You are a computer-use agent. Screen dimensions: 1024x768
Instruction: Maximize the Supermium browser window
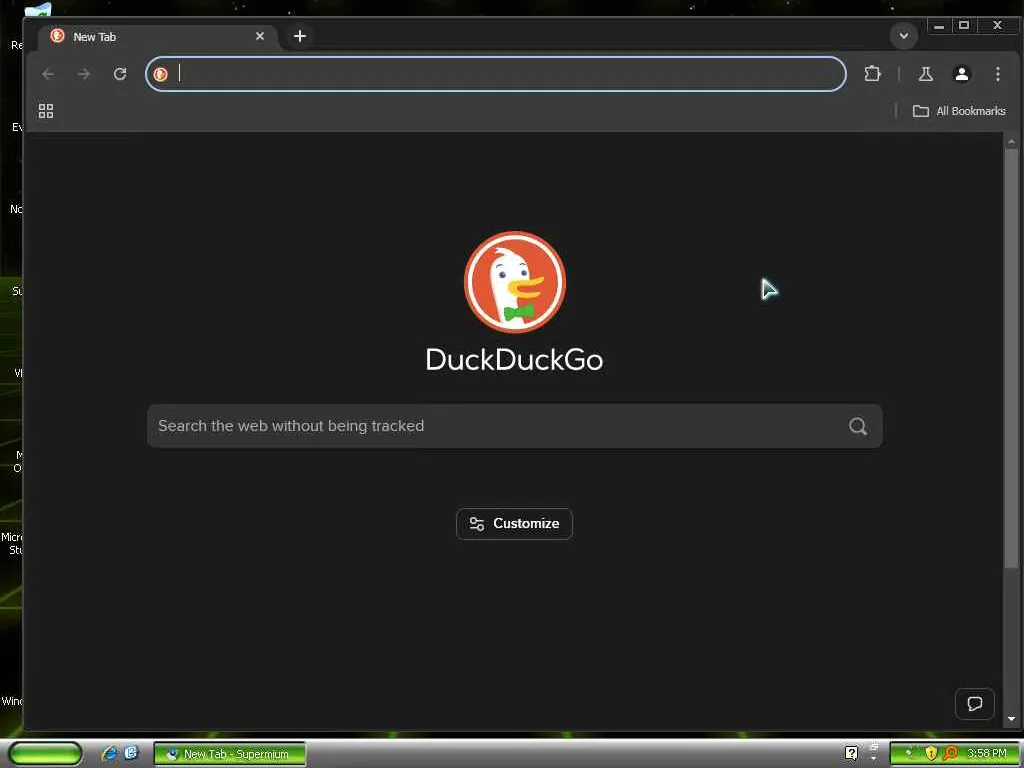pyautogui.click(x=964, y=26)
